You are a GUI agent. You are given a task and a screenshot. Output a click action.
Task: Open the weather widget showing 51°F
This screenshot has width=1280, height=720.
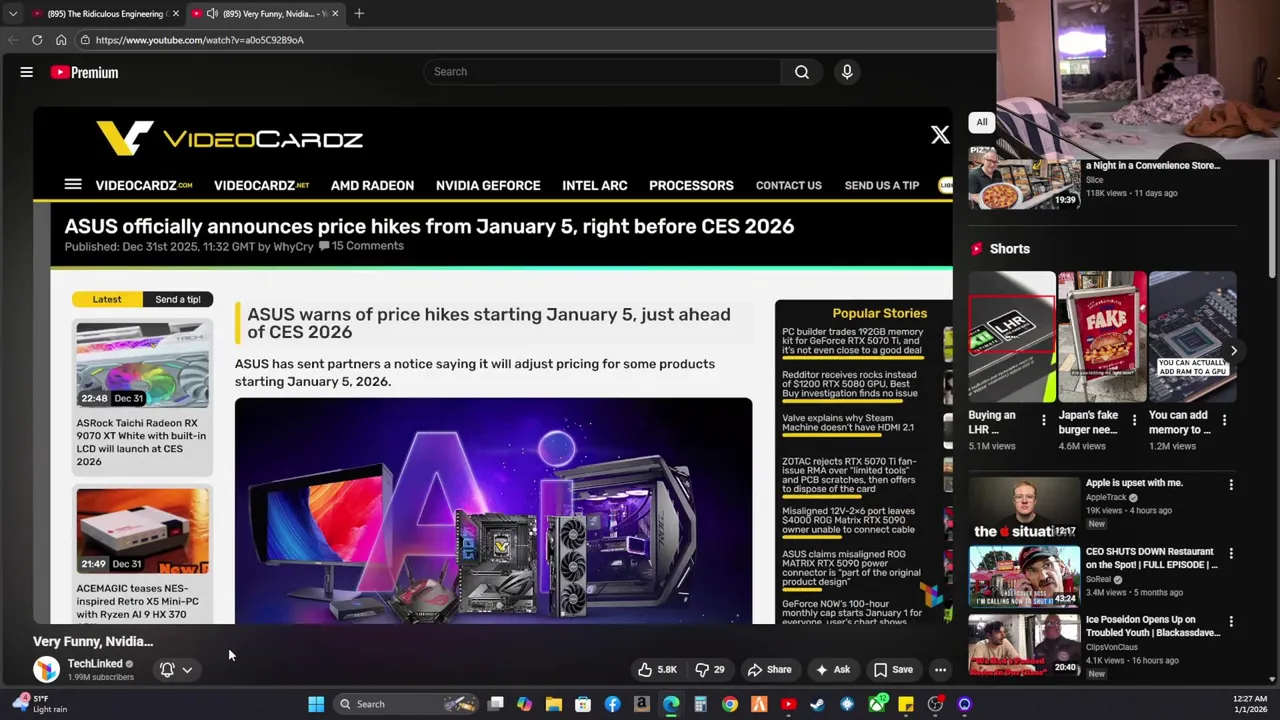point(40,704)
